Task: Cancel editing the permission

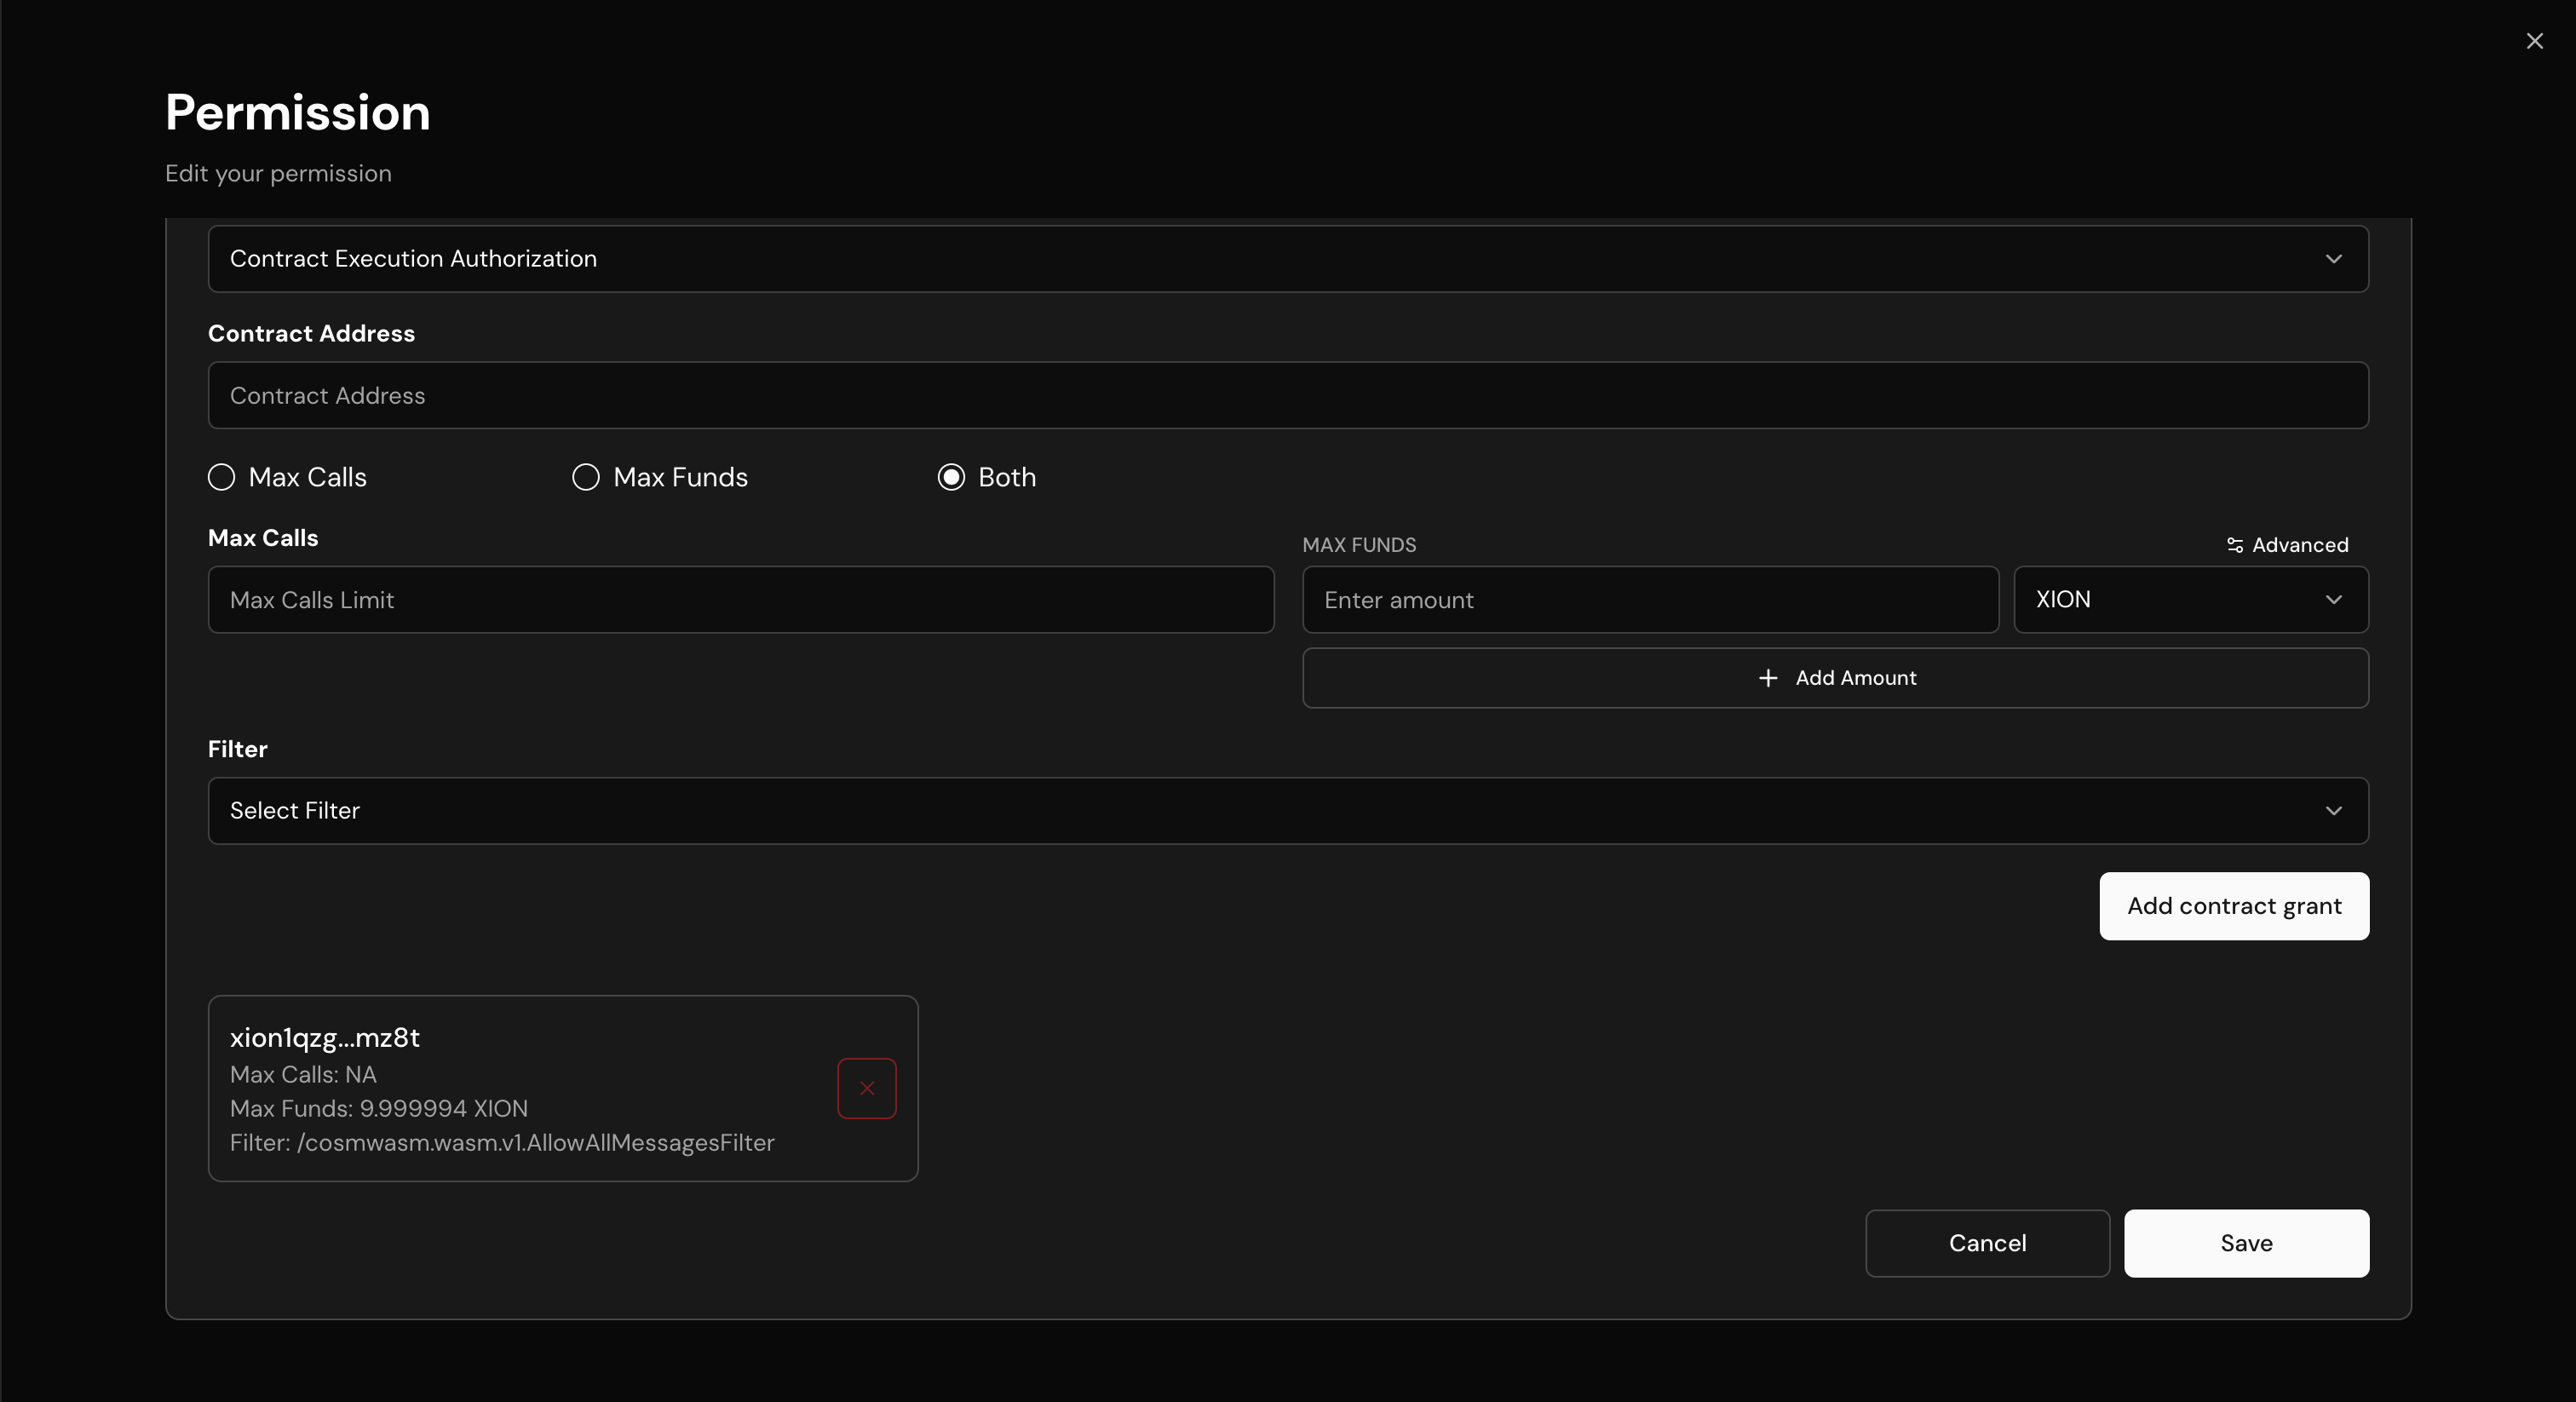Action: (1986, 1243)
